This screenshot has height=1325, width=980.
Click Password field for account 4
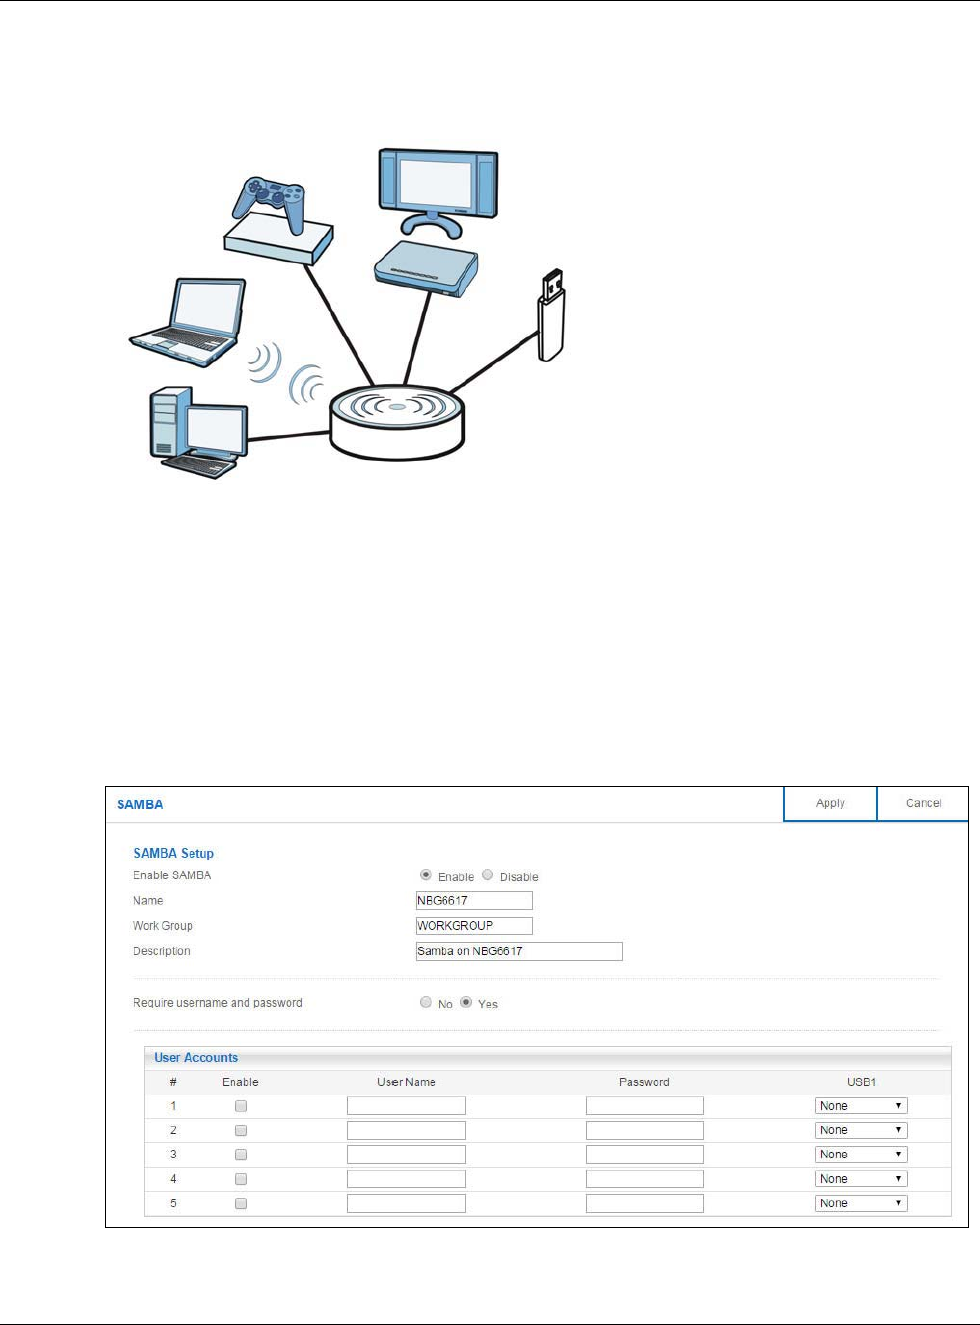(x=645, y=1179)
